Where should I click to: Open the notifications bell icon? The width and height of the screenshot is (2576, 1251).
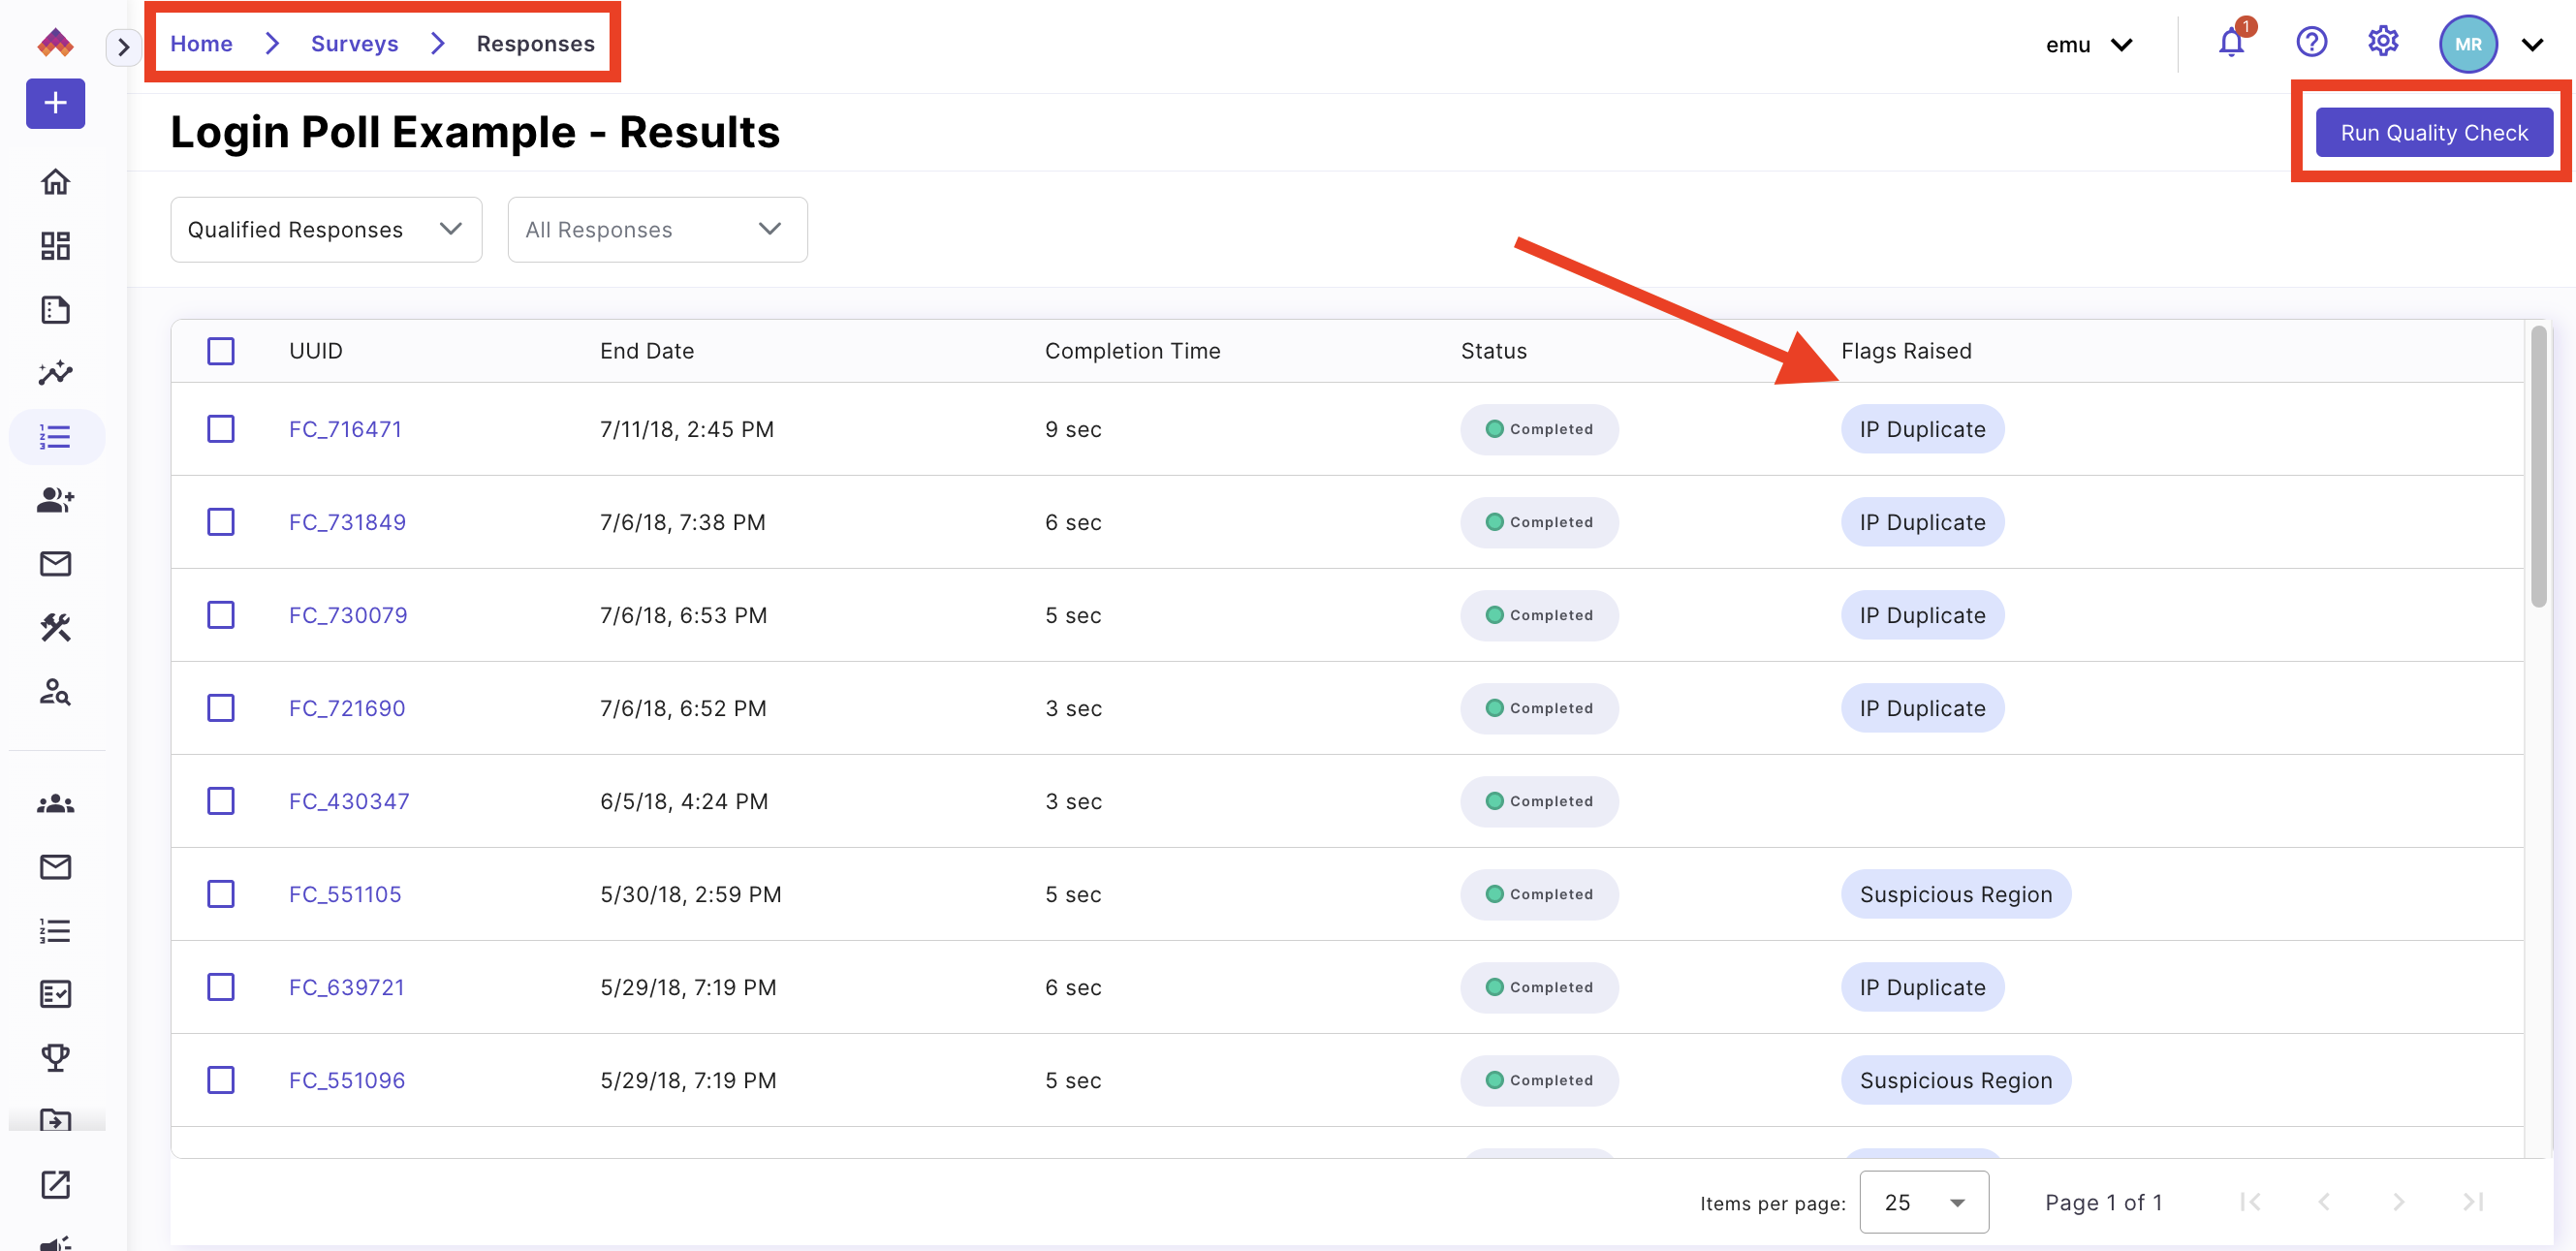click(x=2231, y=43)
